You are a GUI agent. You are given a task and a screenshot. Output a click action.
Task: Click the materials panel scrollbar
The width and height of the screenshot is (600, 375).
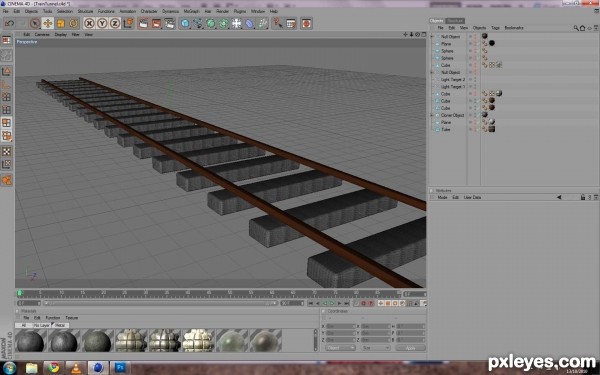(316, 340)
